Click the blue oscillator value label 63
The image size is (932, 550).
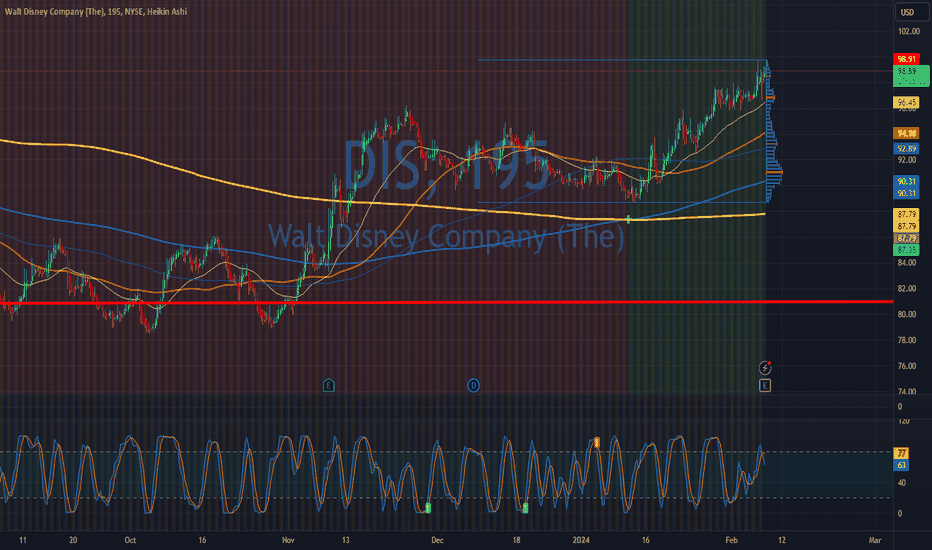pos(901,465)
